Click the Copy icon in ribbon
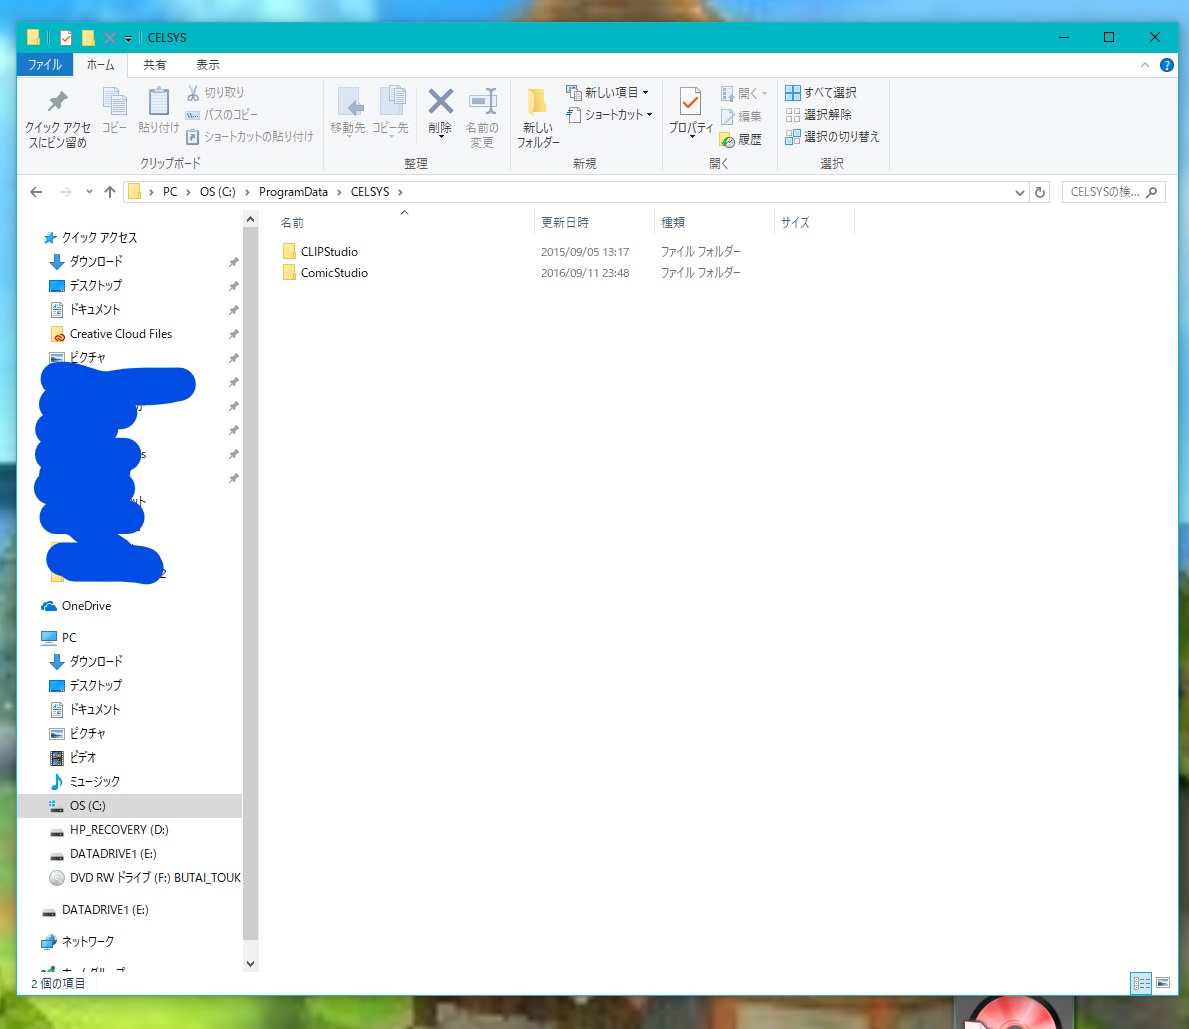 point(115,102)
